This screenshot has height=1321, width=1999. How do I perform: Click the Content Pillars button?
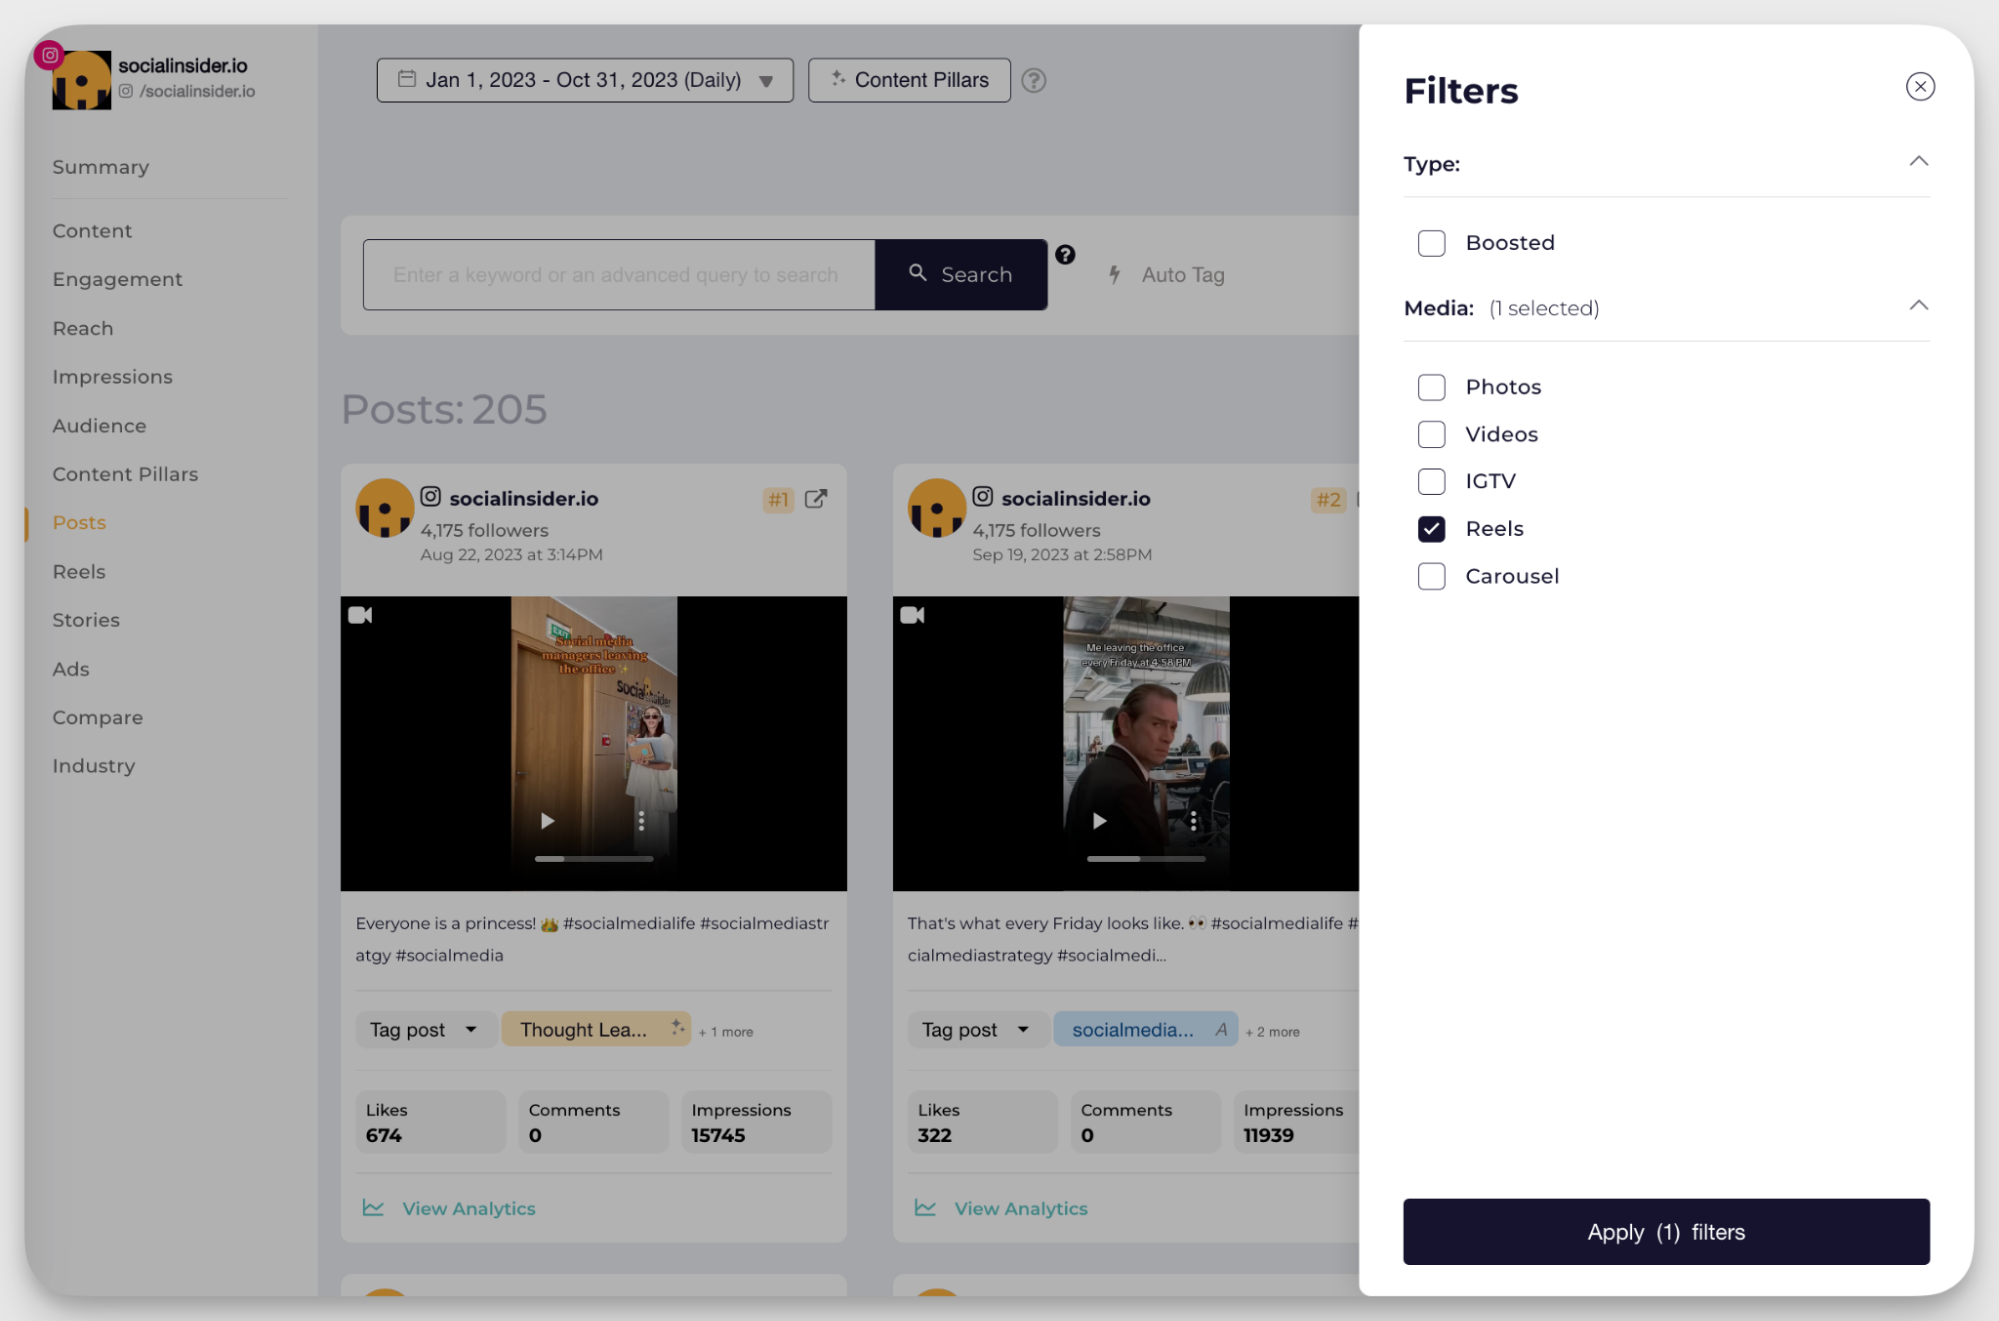[908, 80]
